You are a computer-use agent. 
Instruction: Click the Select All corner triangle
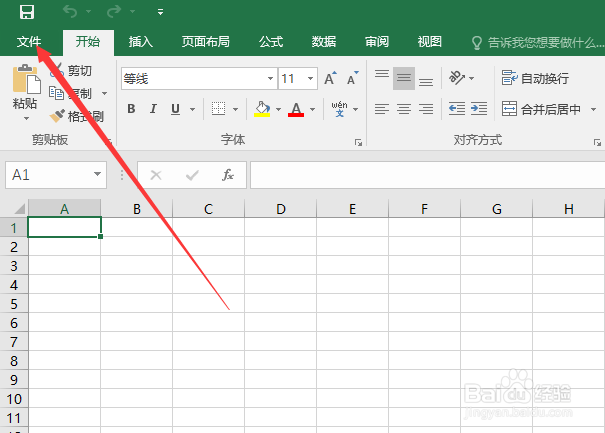click(19, 209)
